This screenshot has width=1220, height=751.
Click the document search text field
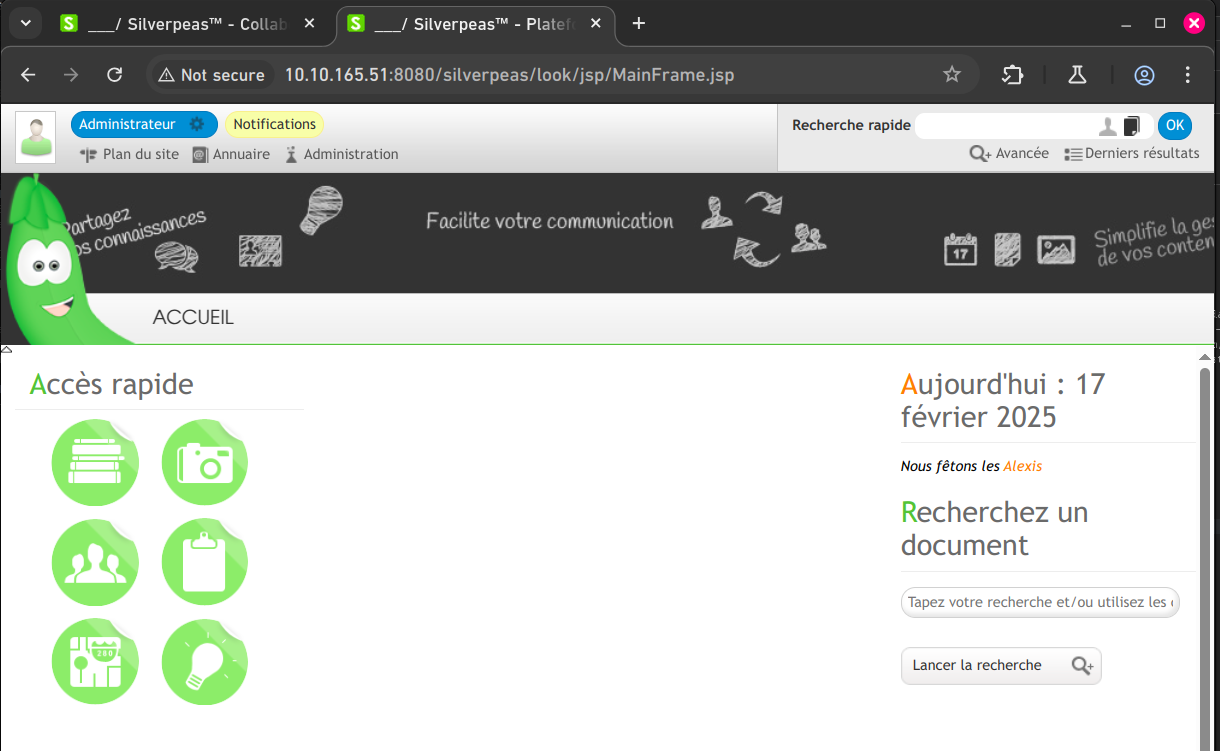click(1040, 602)
